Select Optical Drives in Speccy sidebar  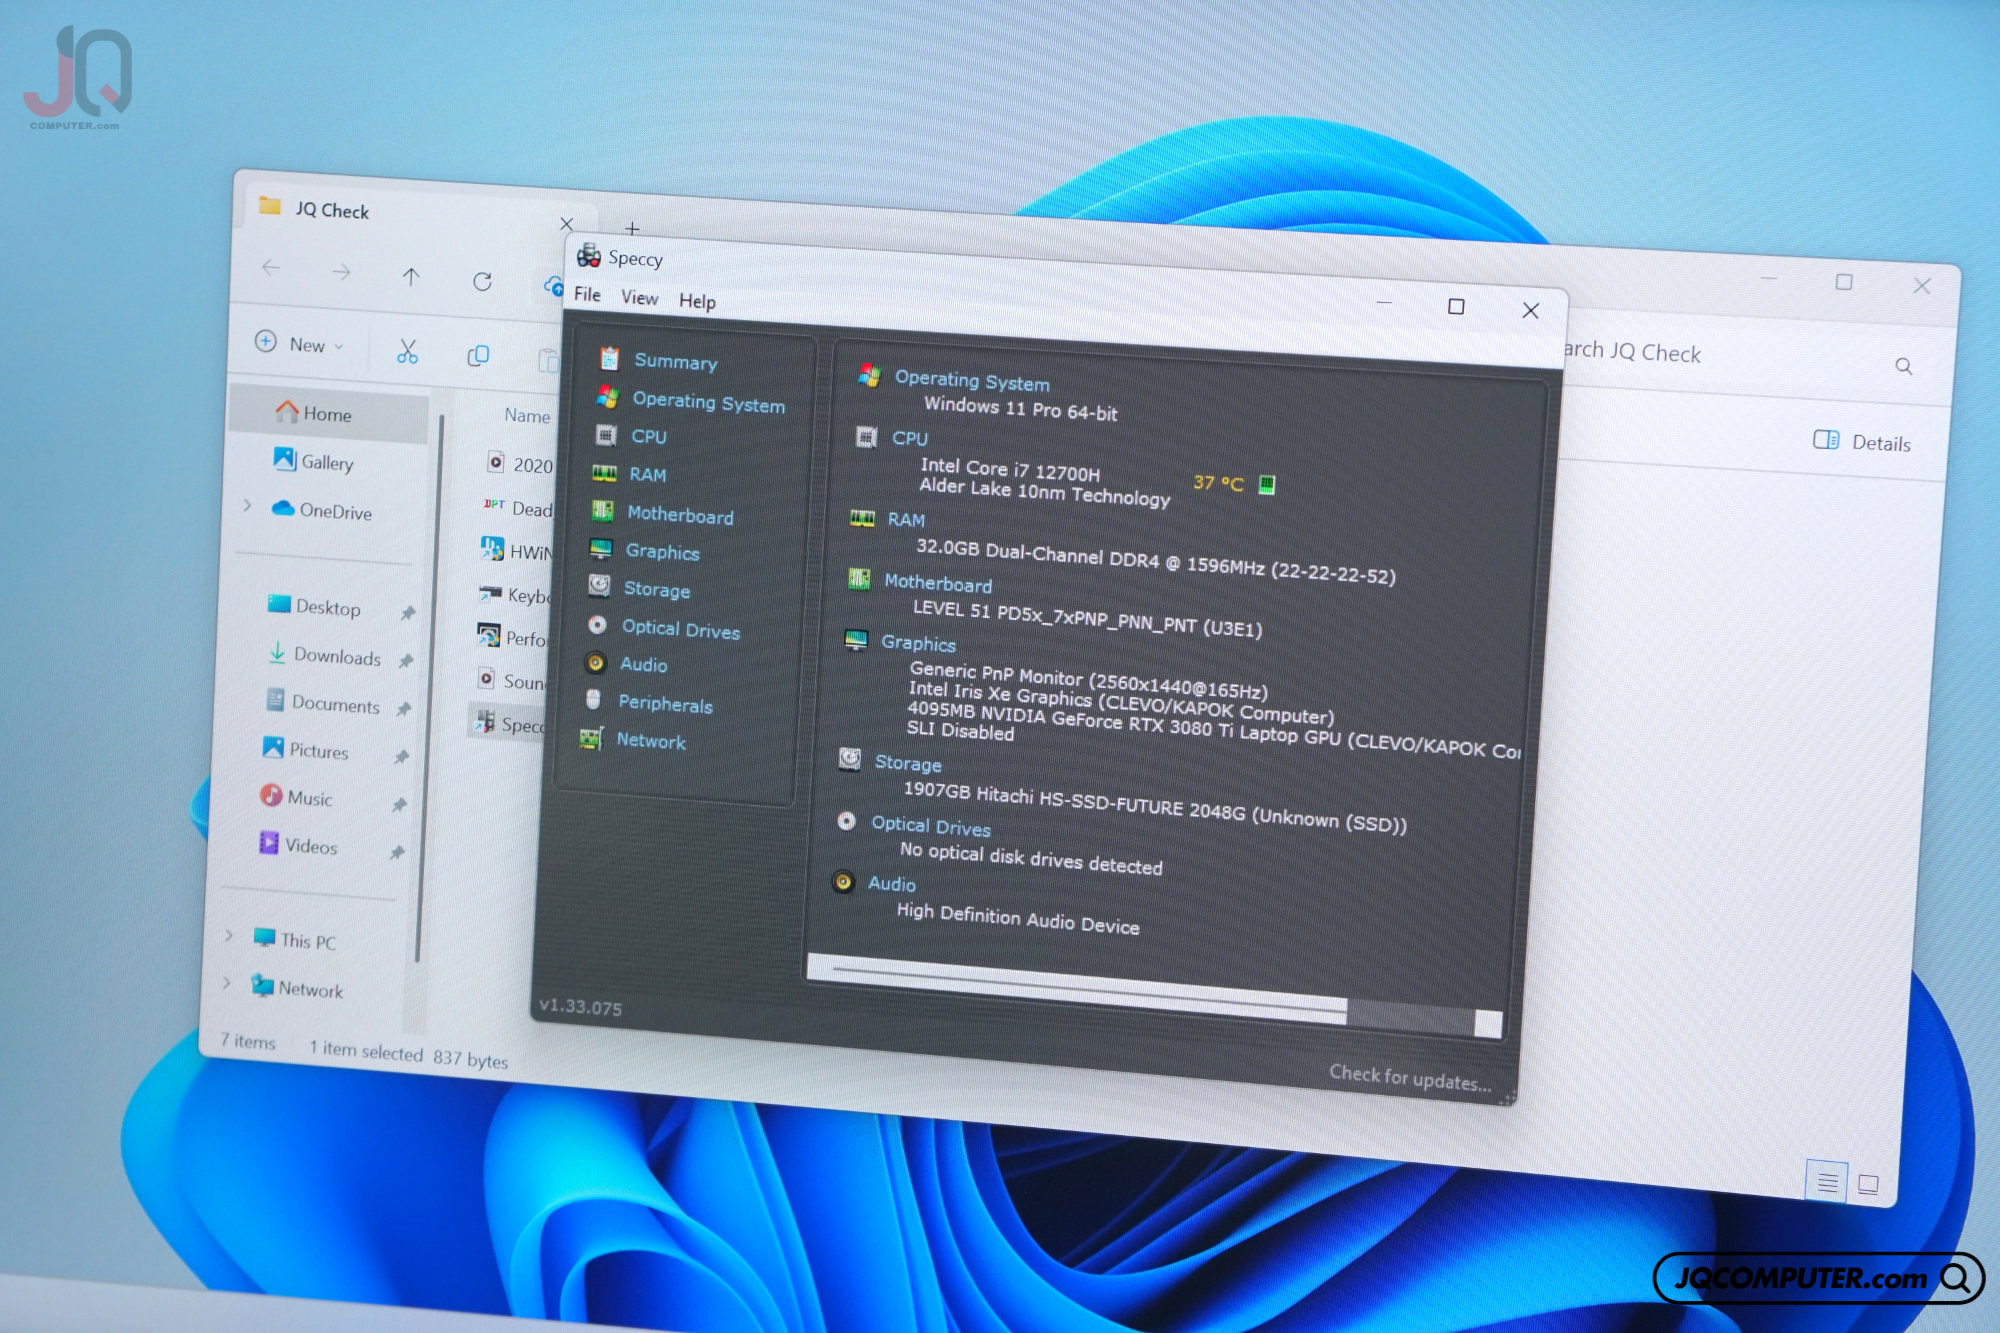[x=680, y=629]
